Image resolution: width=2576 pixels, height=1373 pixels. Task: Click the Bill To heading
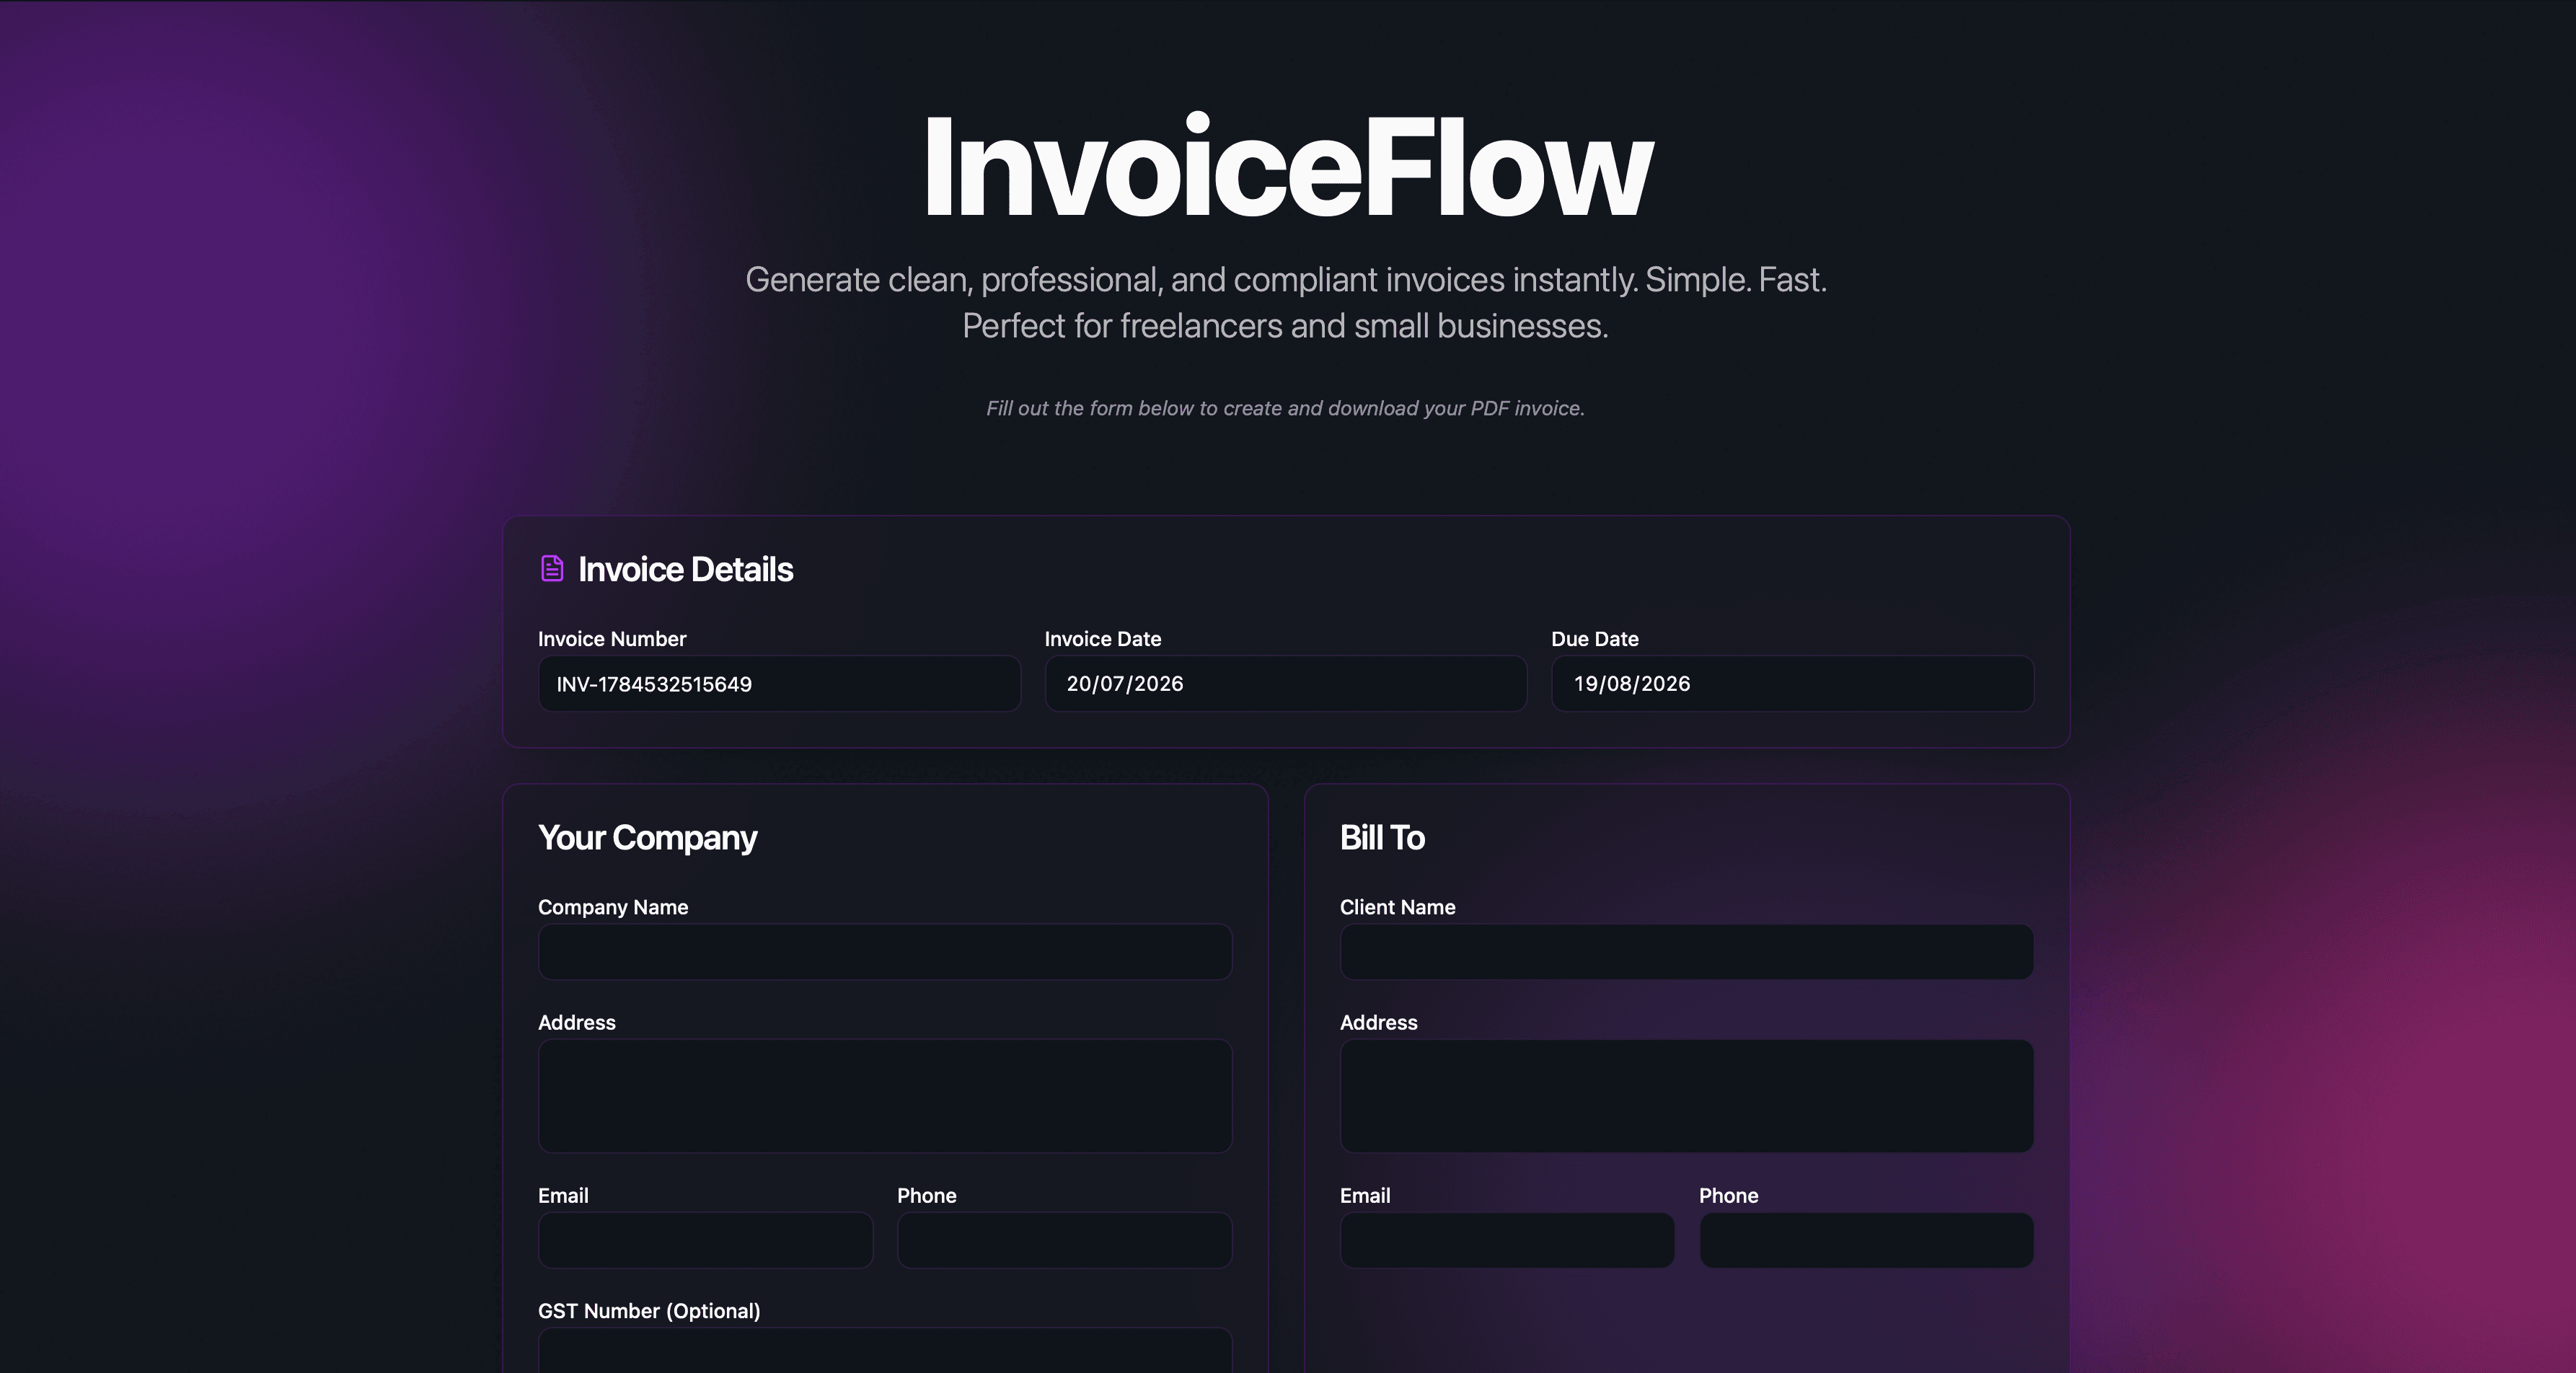click(1382, 837)
